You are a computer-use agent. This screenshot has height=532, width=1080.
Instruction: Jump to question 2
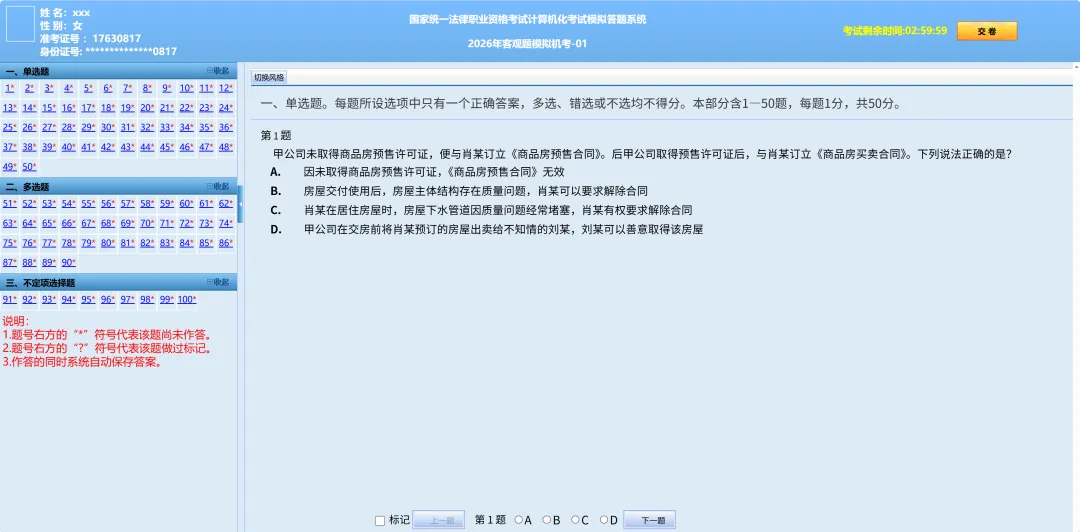[29, 88]
